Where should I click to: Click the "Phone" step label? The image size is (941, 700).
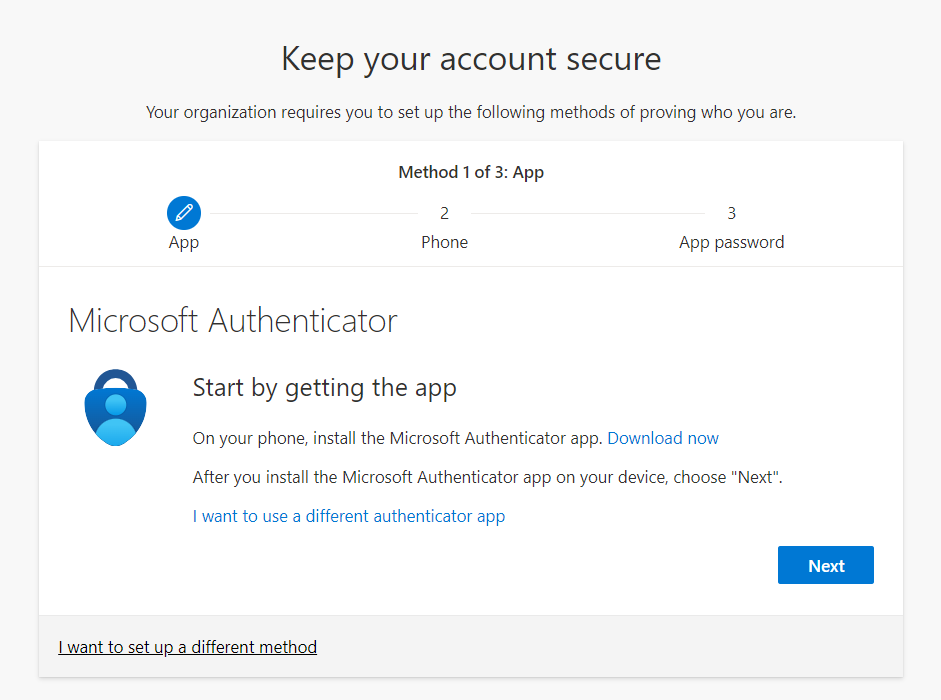[444, 242]
